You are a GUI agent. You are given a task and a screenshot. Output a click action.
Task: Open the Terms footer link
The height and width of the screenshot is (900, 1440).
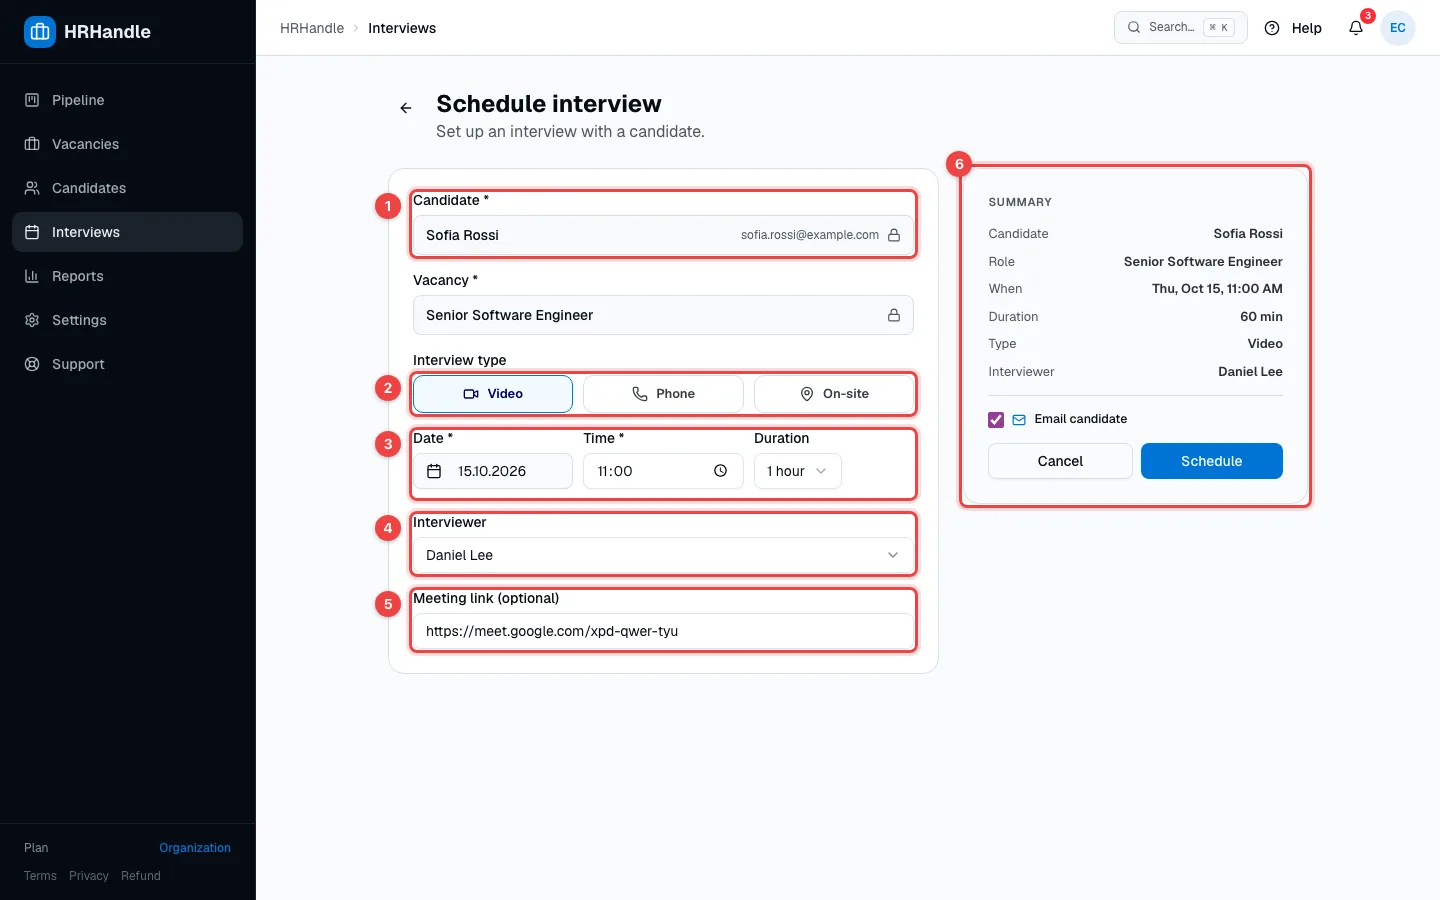tap(40, 876)
